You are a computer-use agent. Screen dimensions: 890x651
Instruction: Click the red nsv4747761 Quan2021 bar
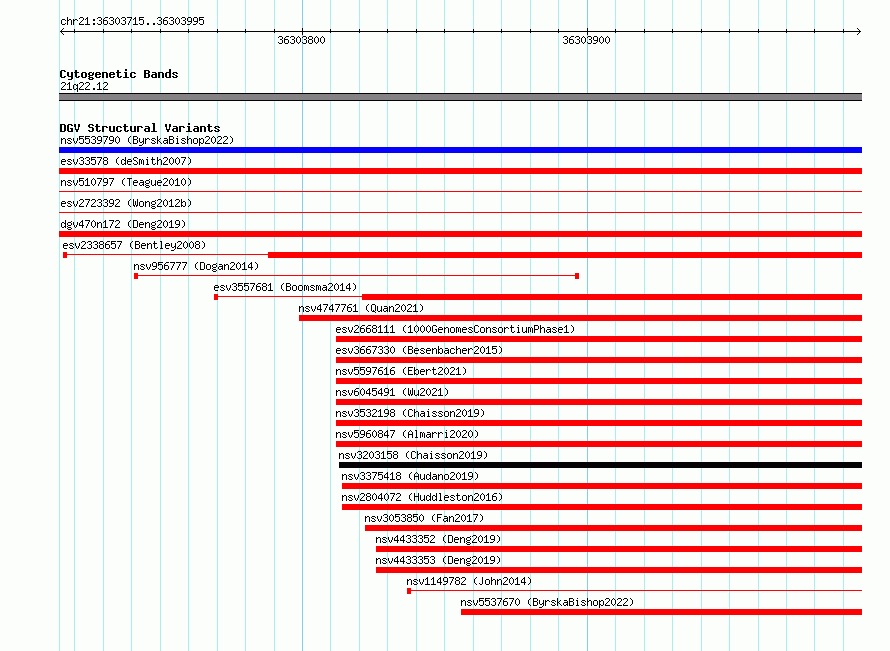point(581,318)
